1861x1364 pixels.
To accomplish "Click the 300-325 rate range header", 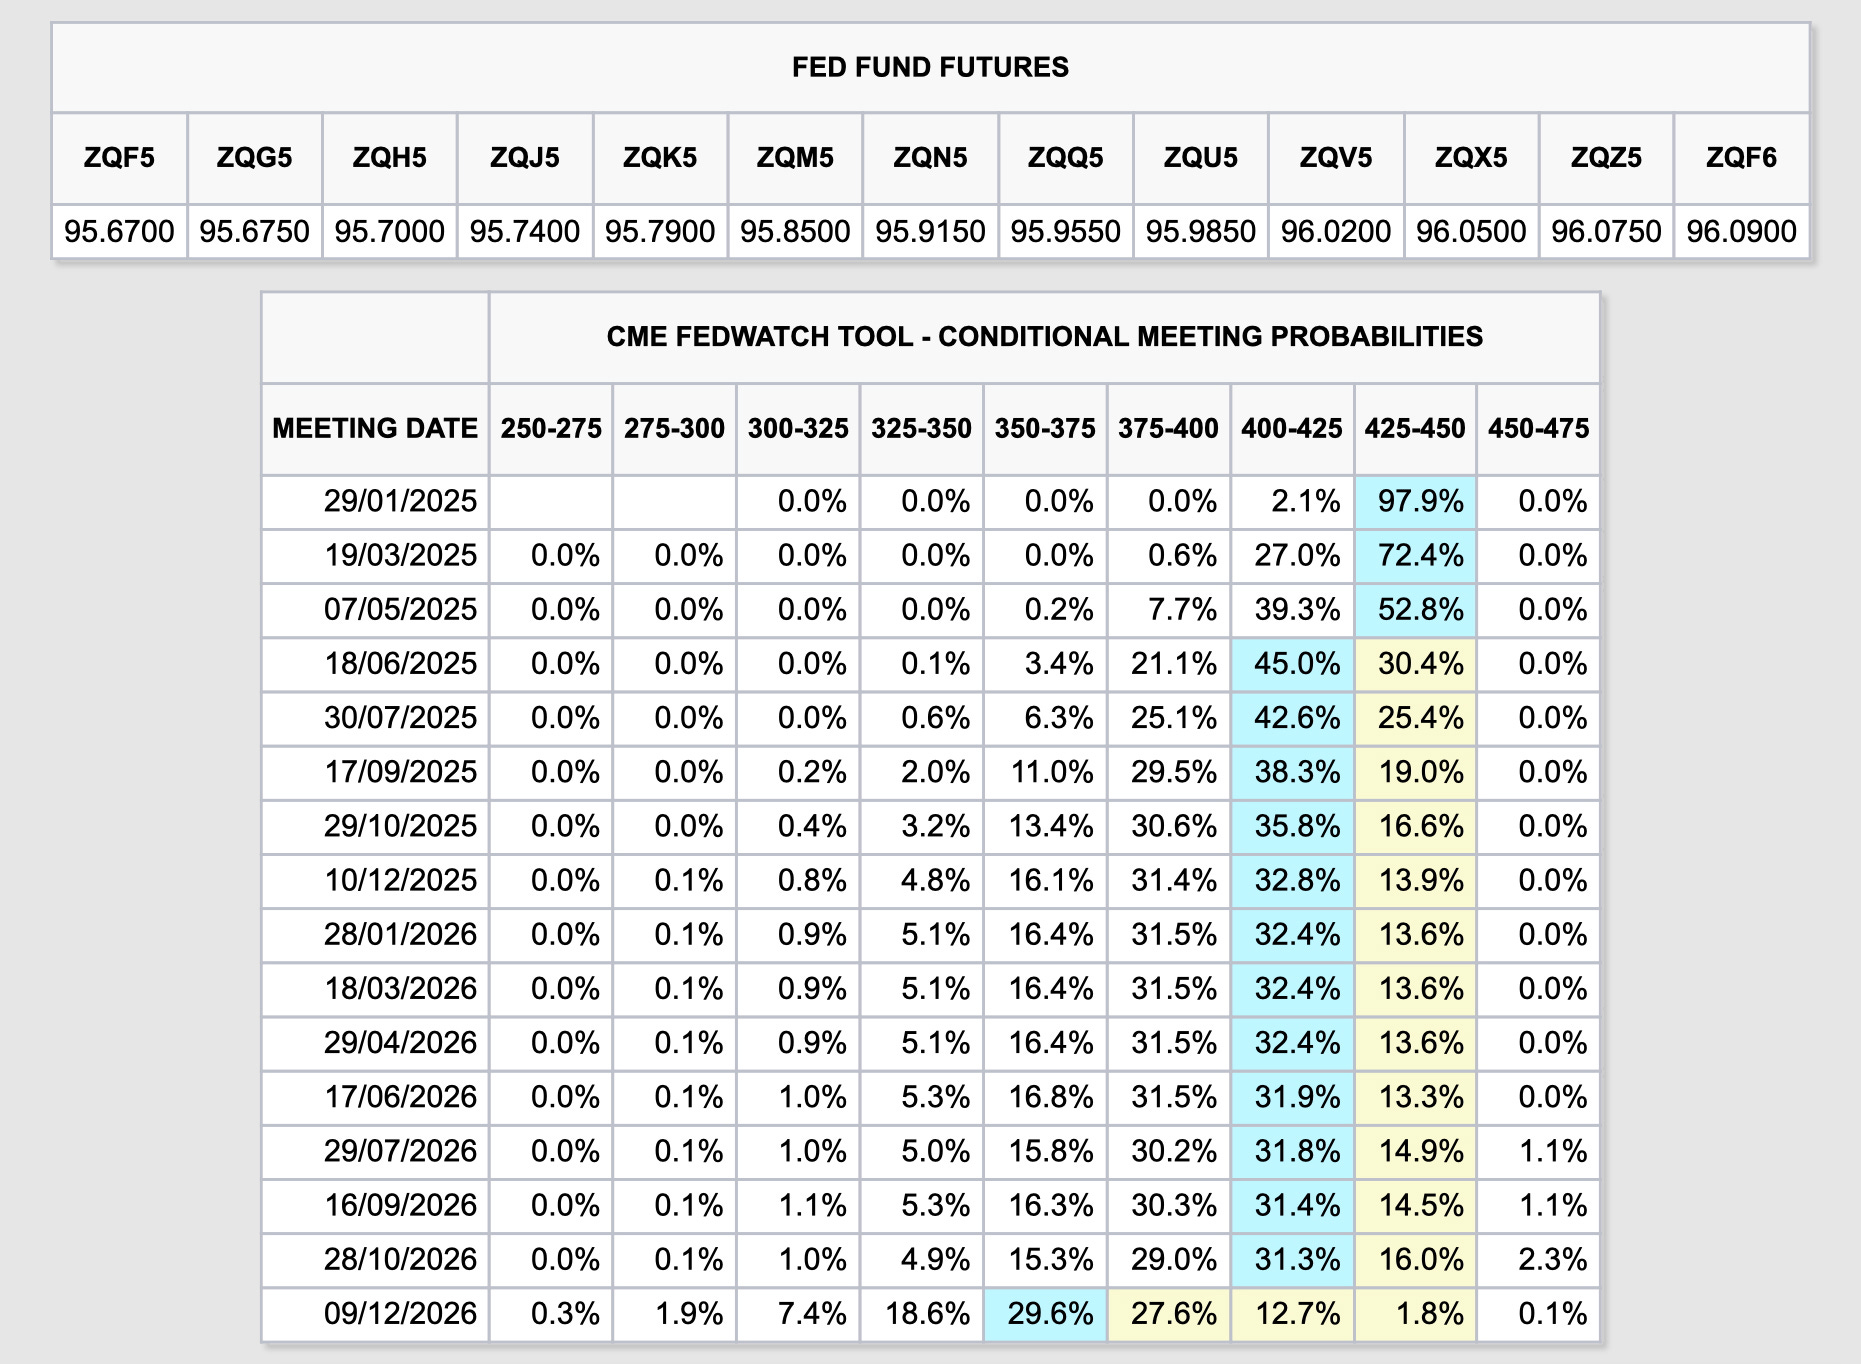I will 798,429.
